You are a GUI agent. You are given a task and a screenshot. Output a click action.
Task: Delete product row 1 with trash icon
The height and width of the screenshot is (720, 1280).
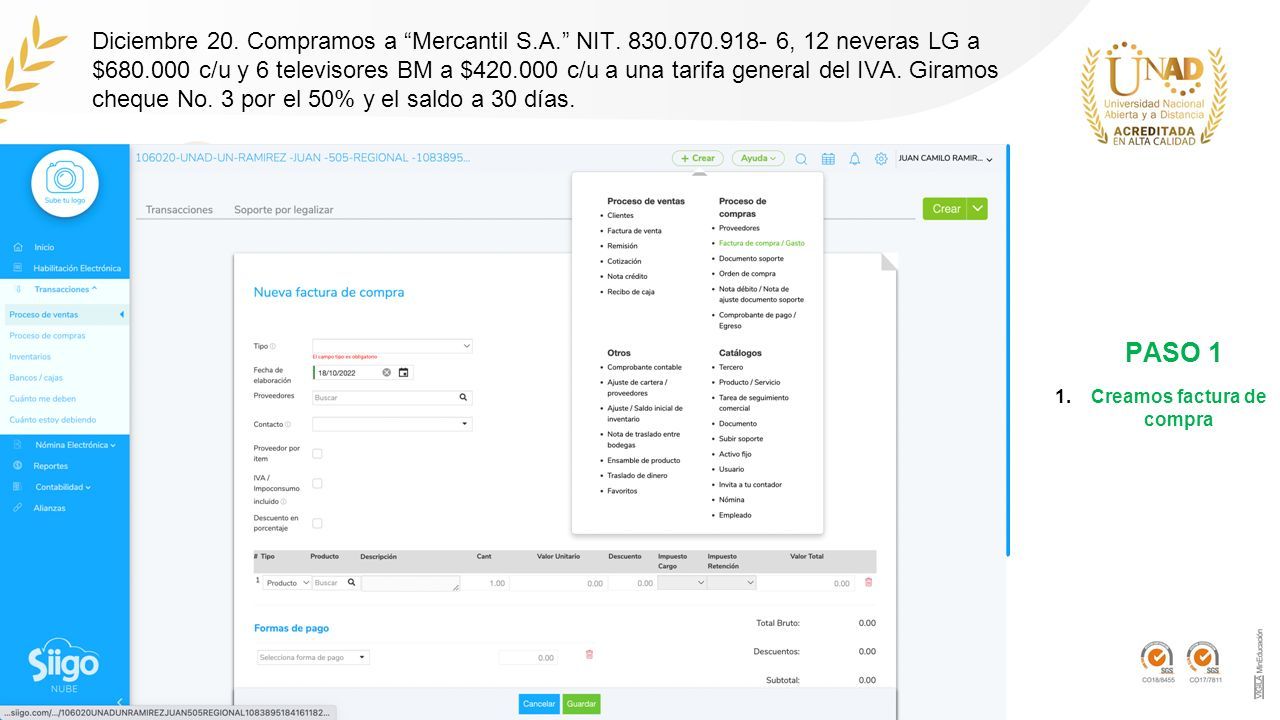[x=868, y=582]
